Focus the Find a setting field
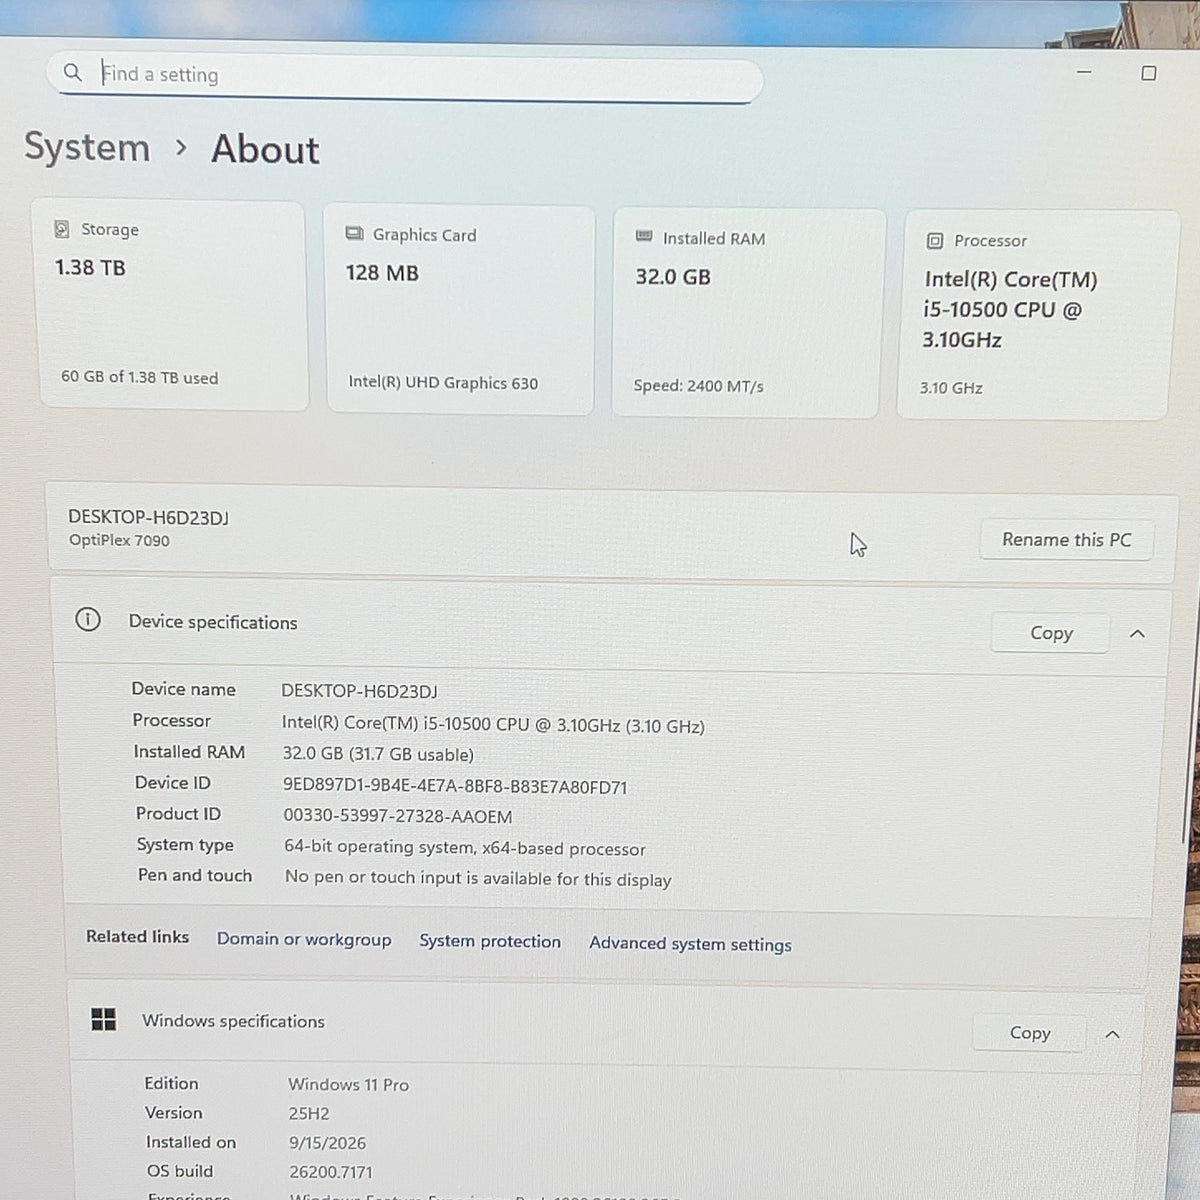Viewport: 1200px width, 1200px height. pos(405,78)
